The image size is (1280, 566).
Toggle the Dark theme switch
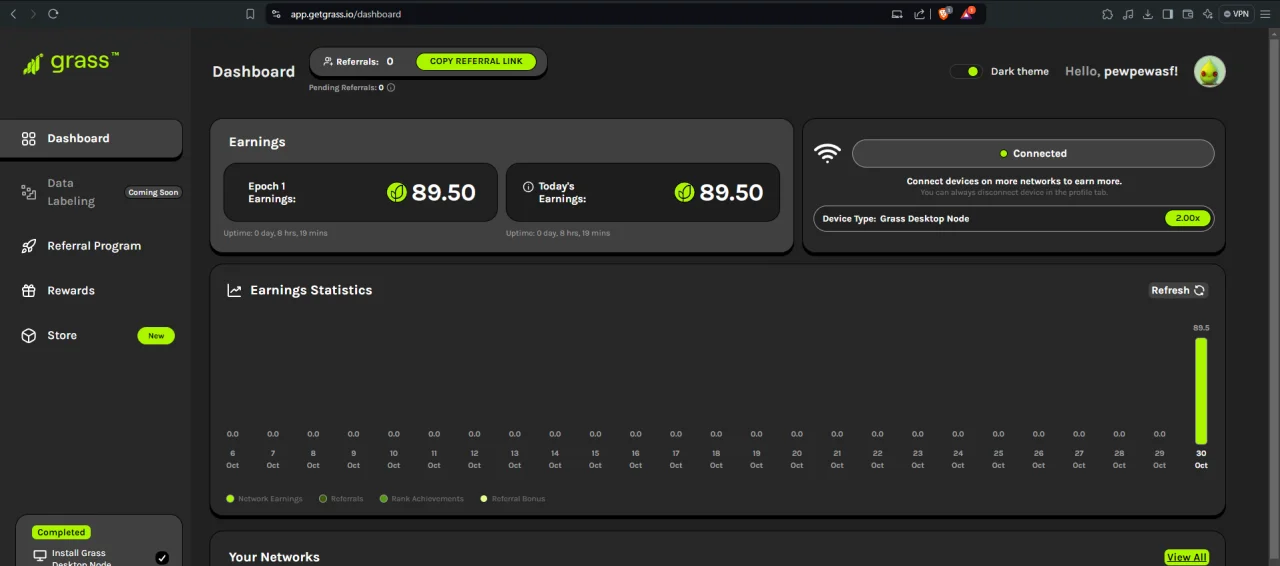click(x=966, y=71)
